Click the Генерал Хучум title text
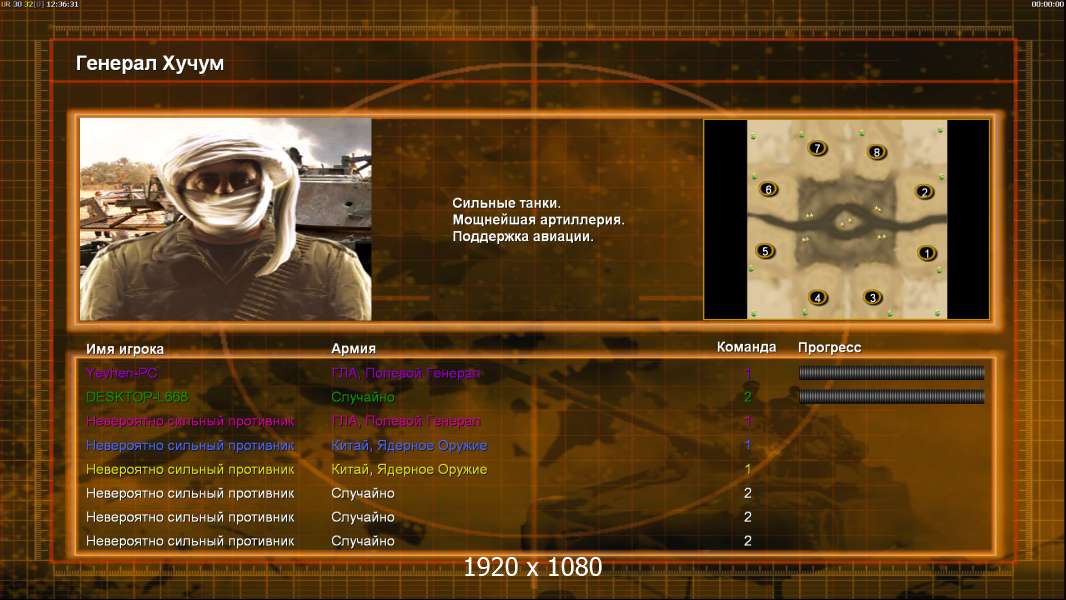 tap(150, 63)
